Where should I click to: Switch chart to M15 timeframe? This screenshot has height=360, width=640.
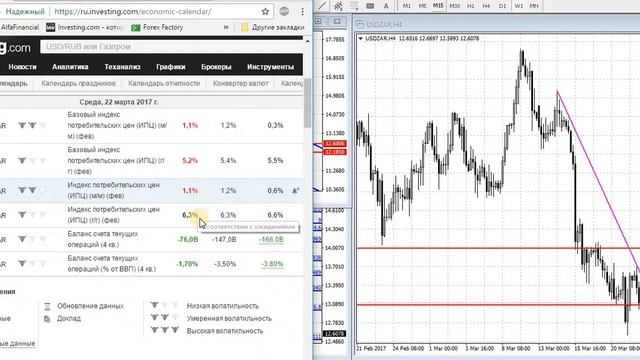pos(438,6)
